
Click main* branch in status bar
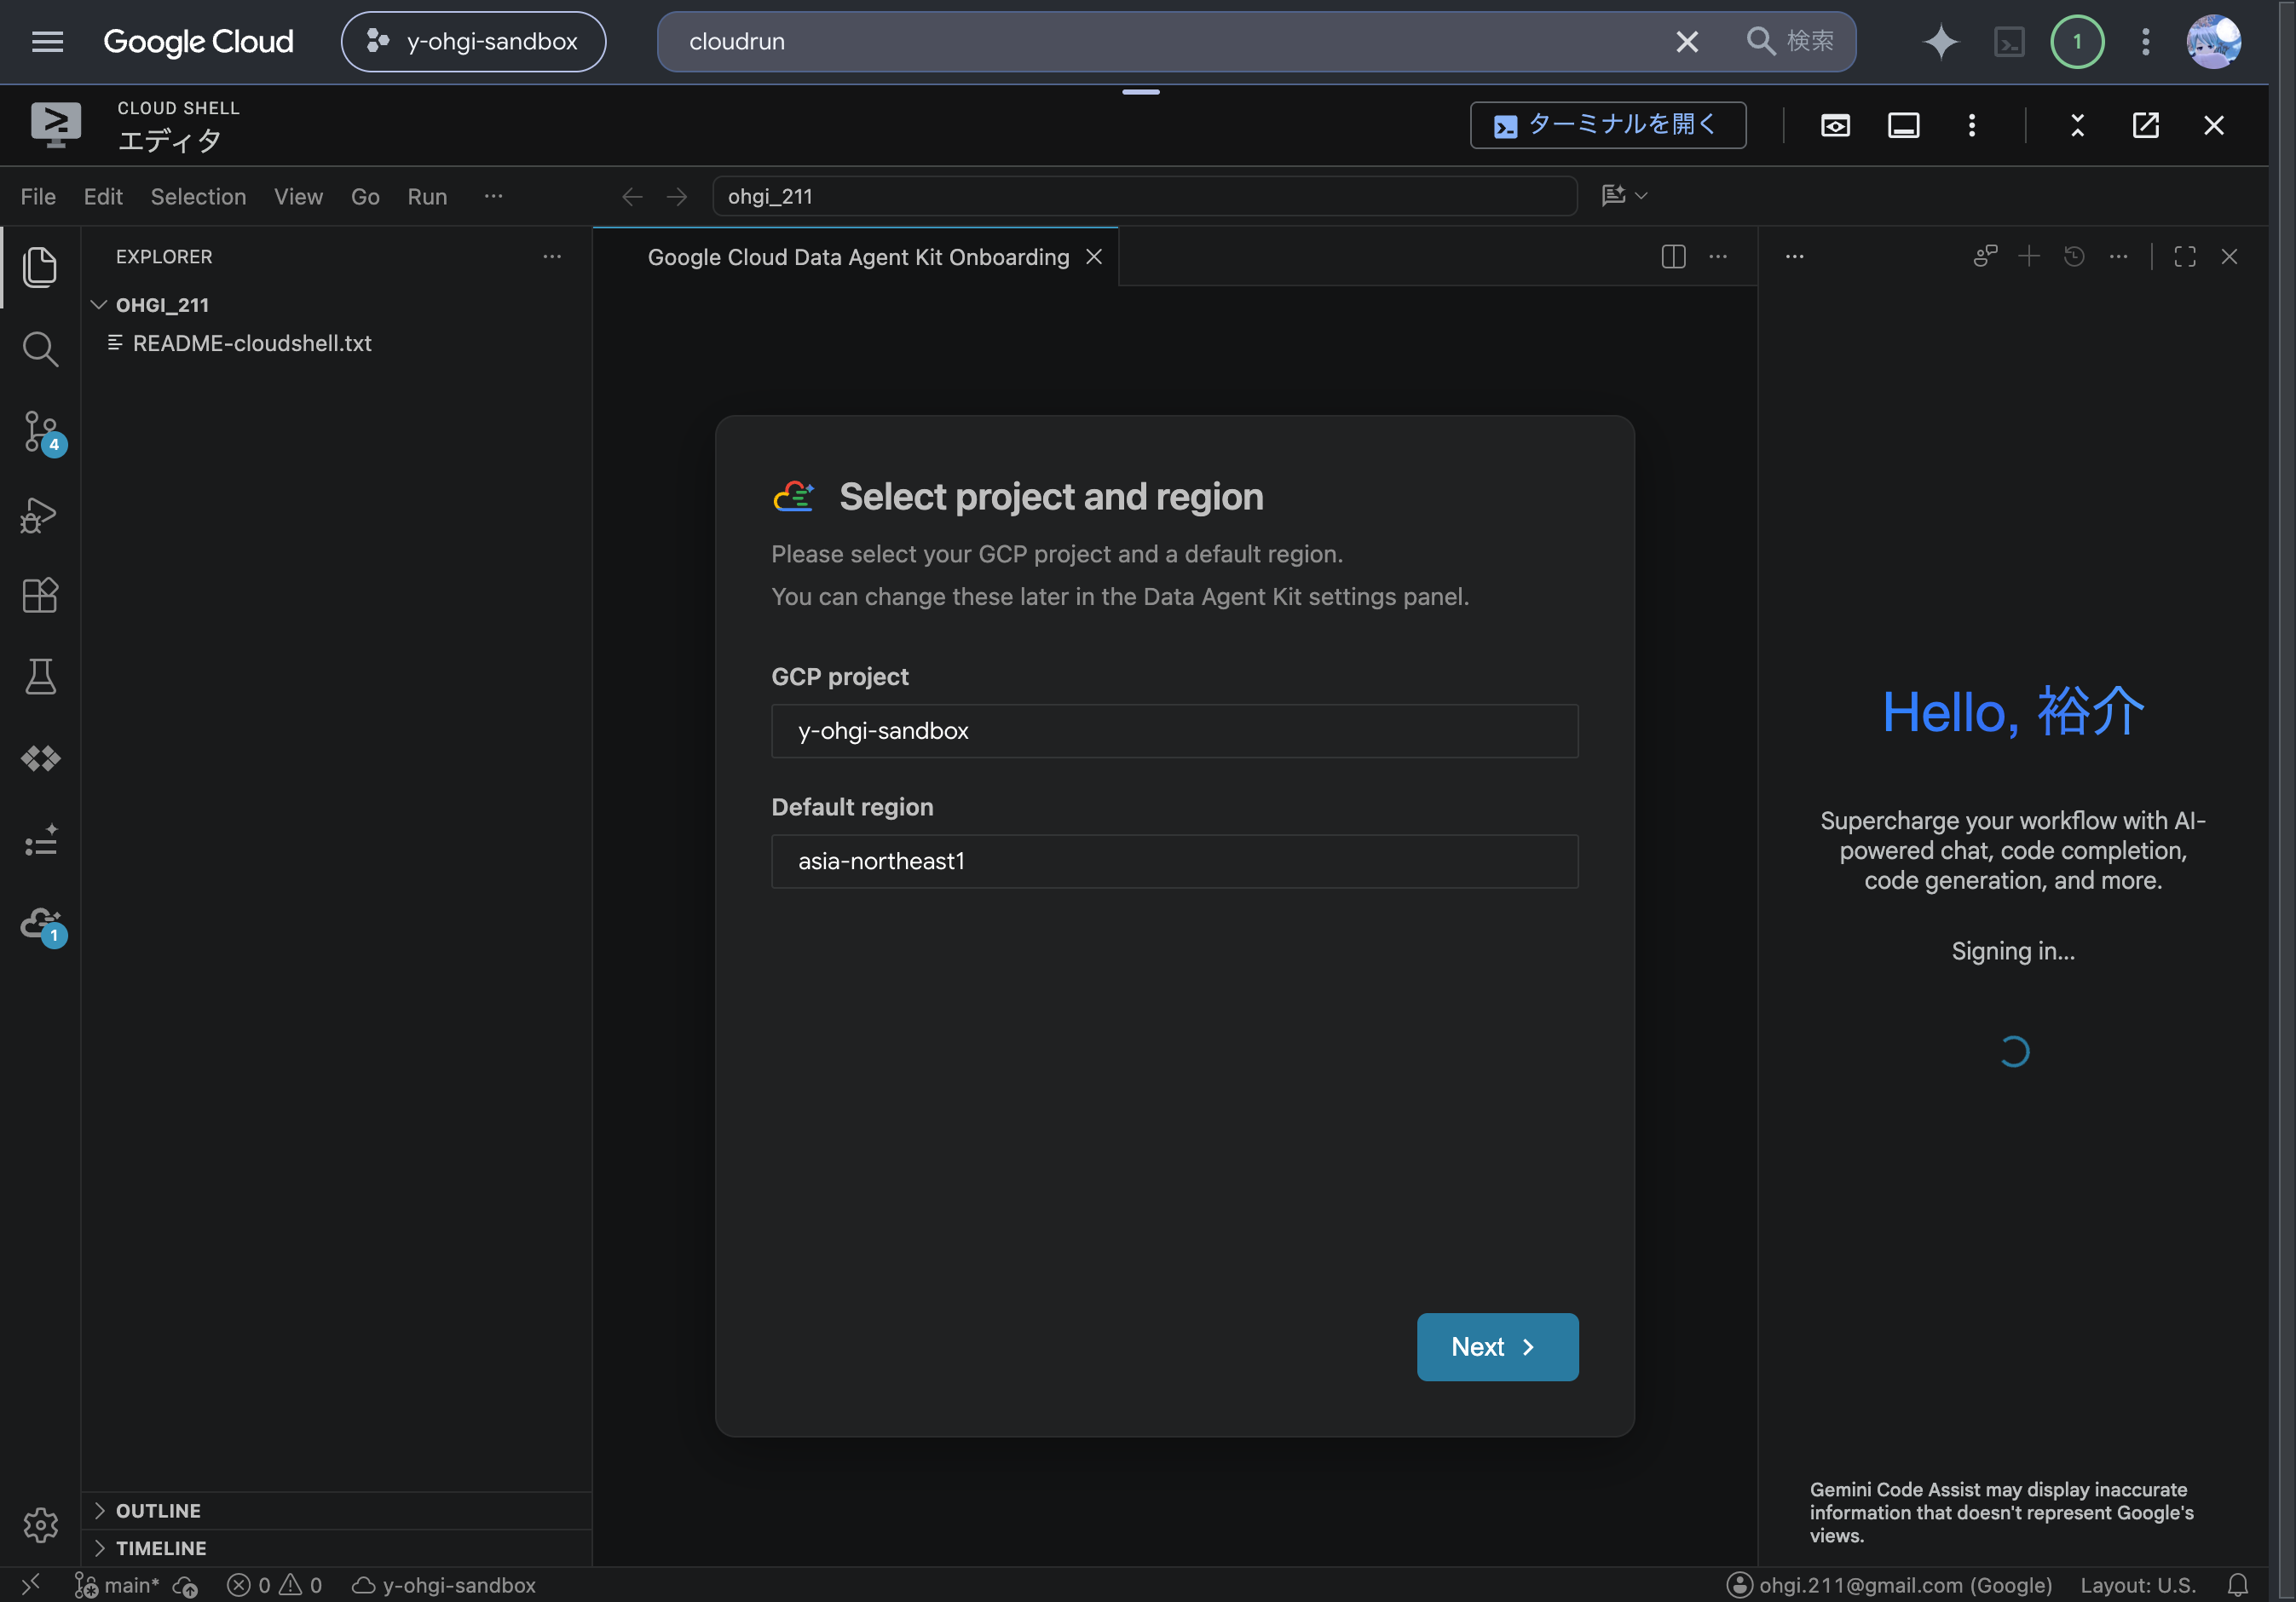click(x=117, y=1585)
